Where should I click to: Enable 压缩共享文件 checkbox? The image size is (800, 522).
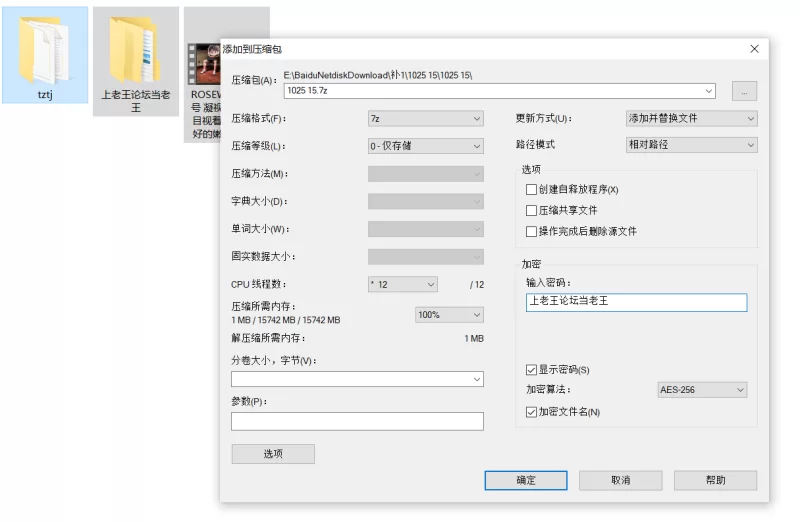point(531,210)
